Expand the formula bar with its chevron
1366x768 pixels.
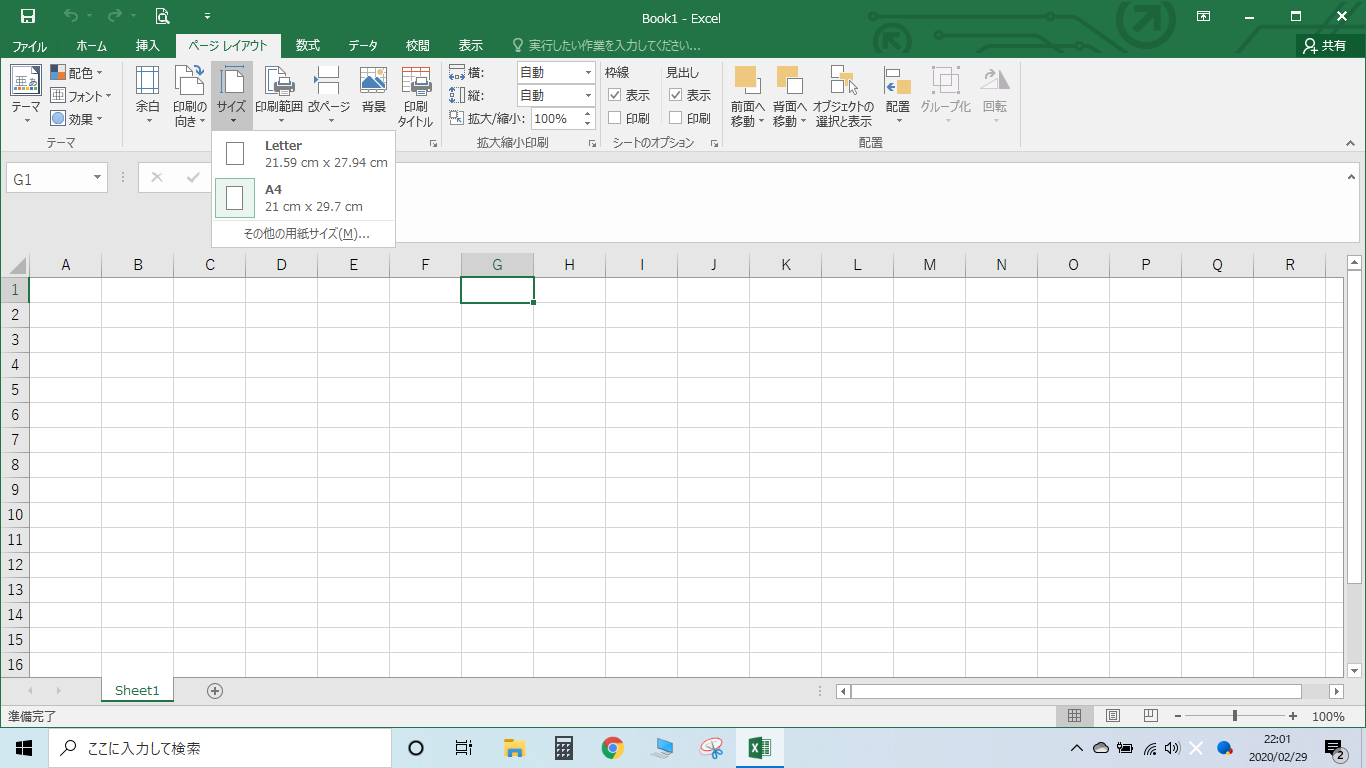(x=1352, y=177)
